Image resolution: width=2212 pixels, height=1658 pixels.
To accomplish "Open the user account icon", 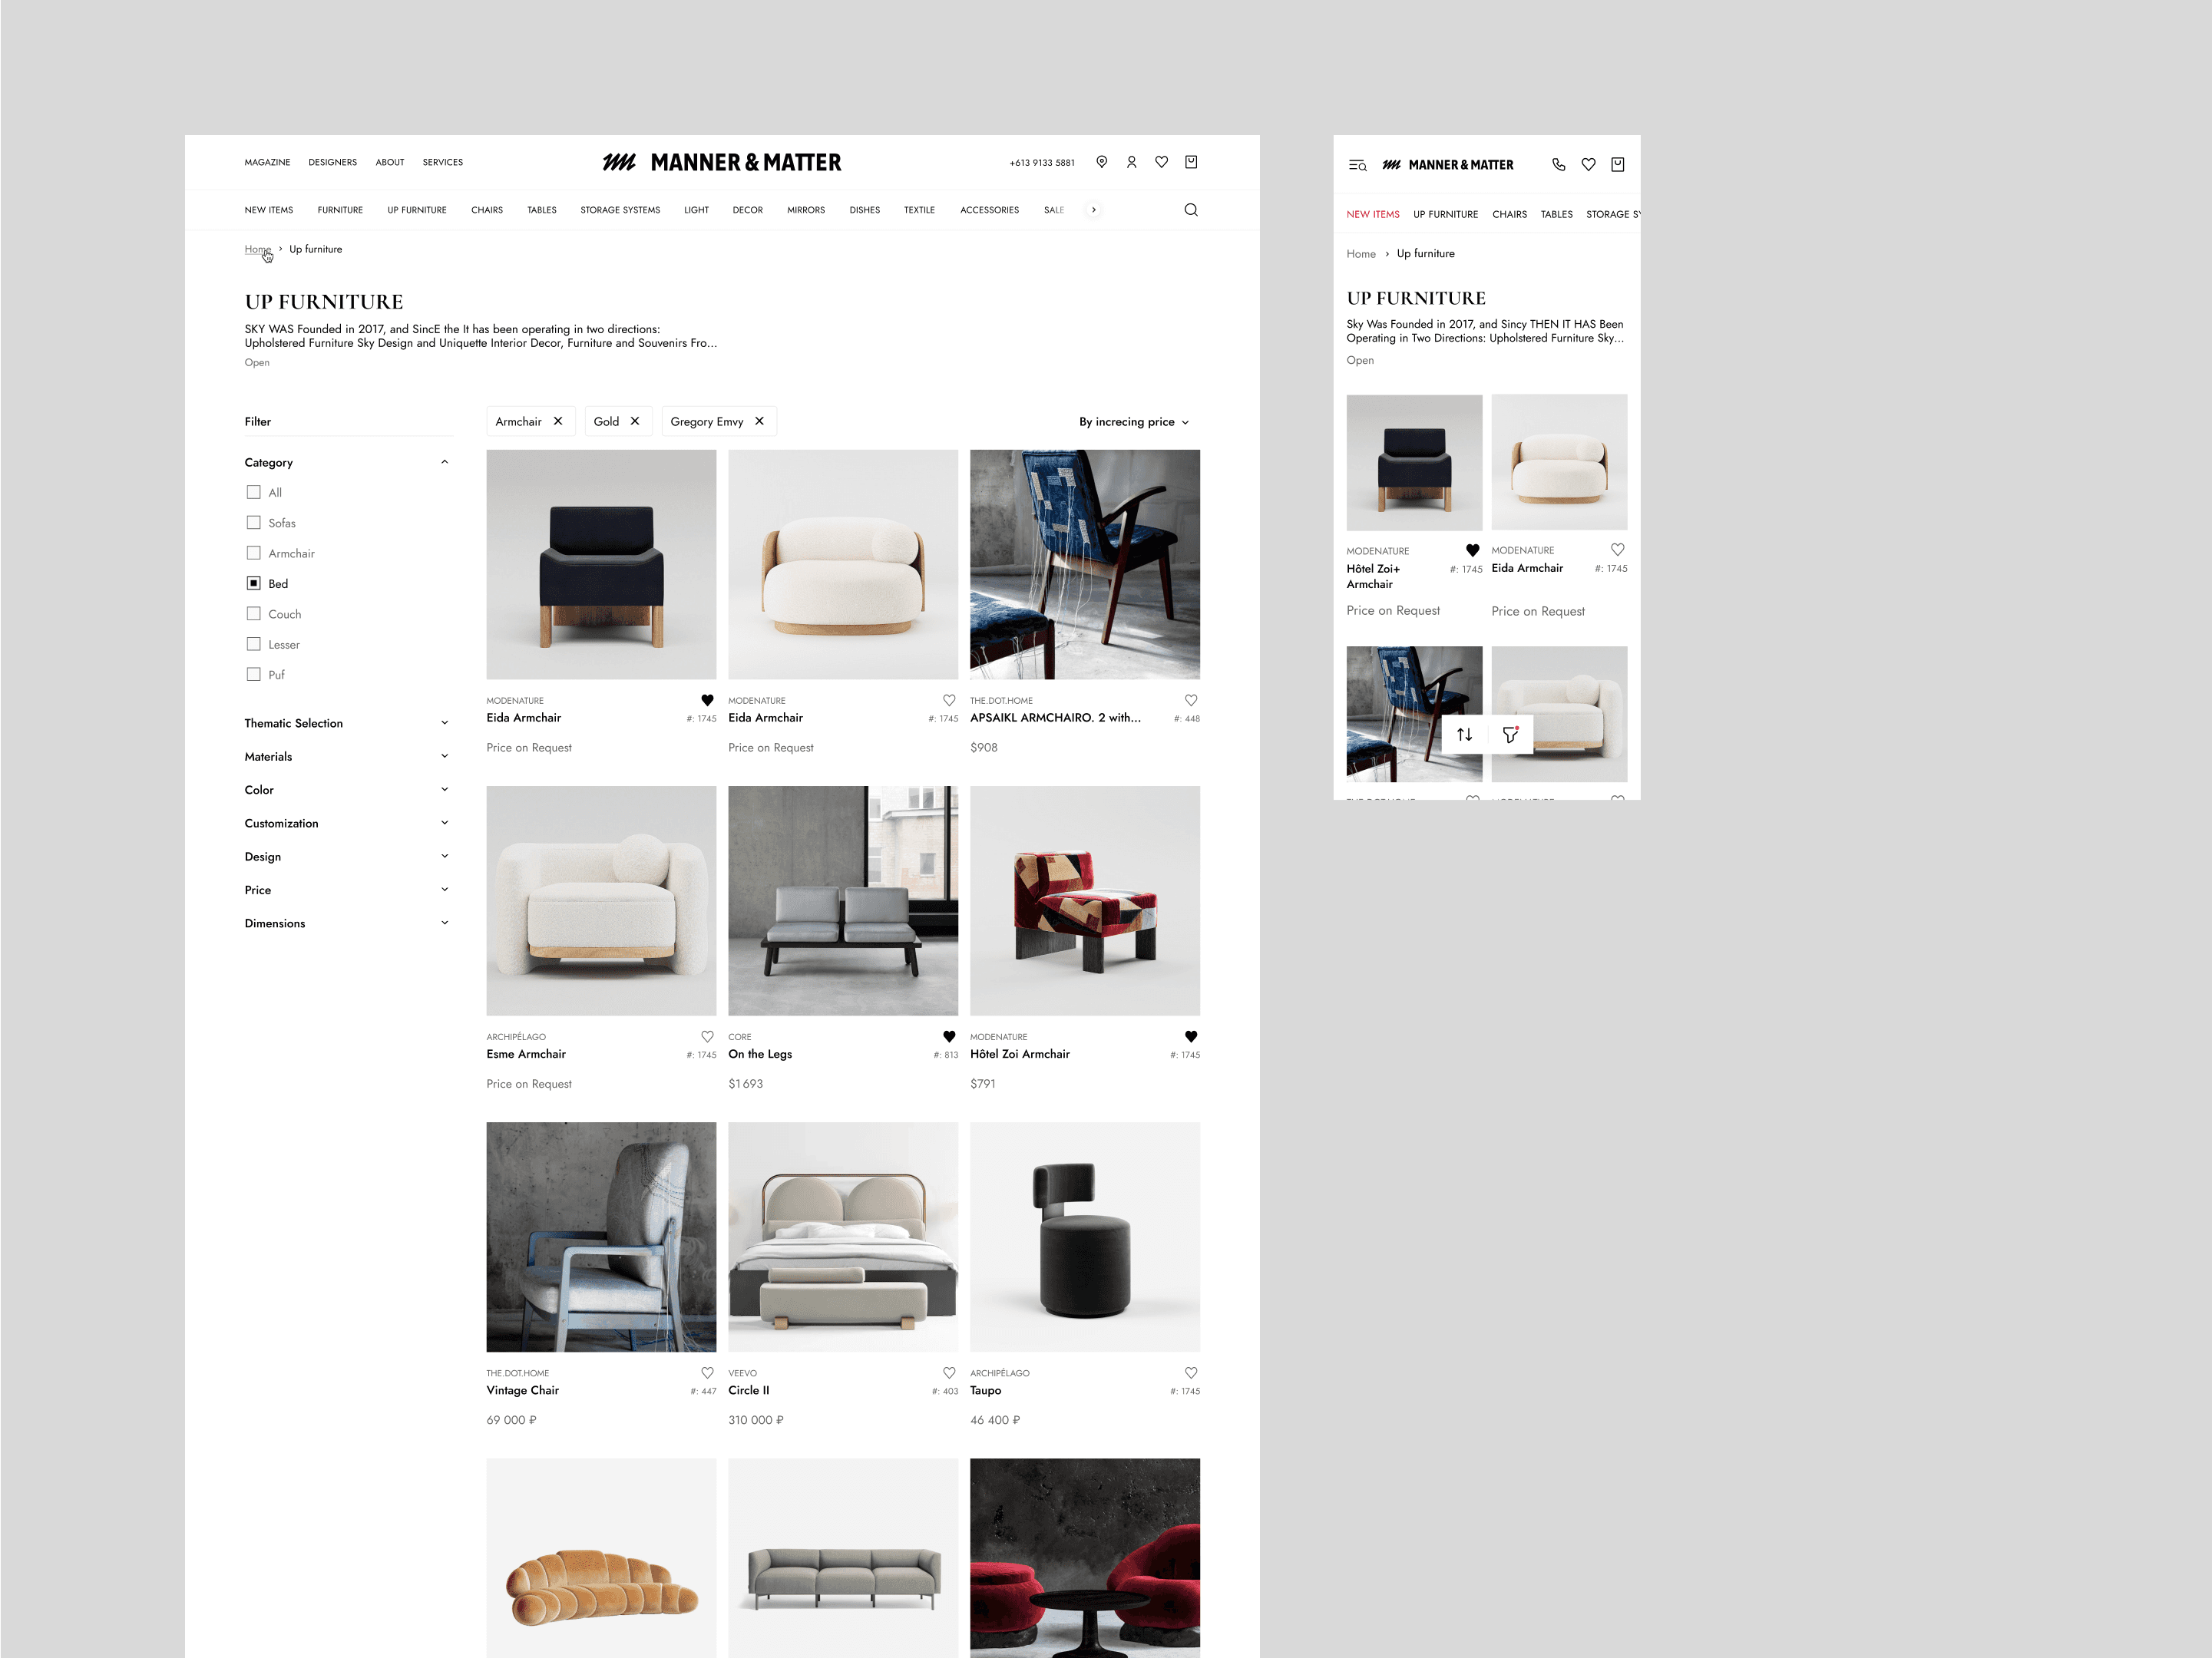I will click(x=1131, y=162).
